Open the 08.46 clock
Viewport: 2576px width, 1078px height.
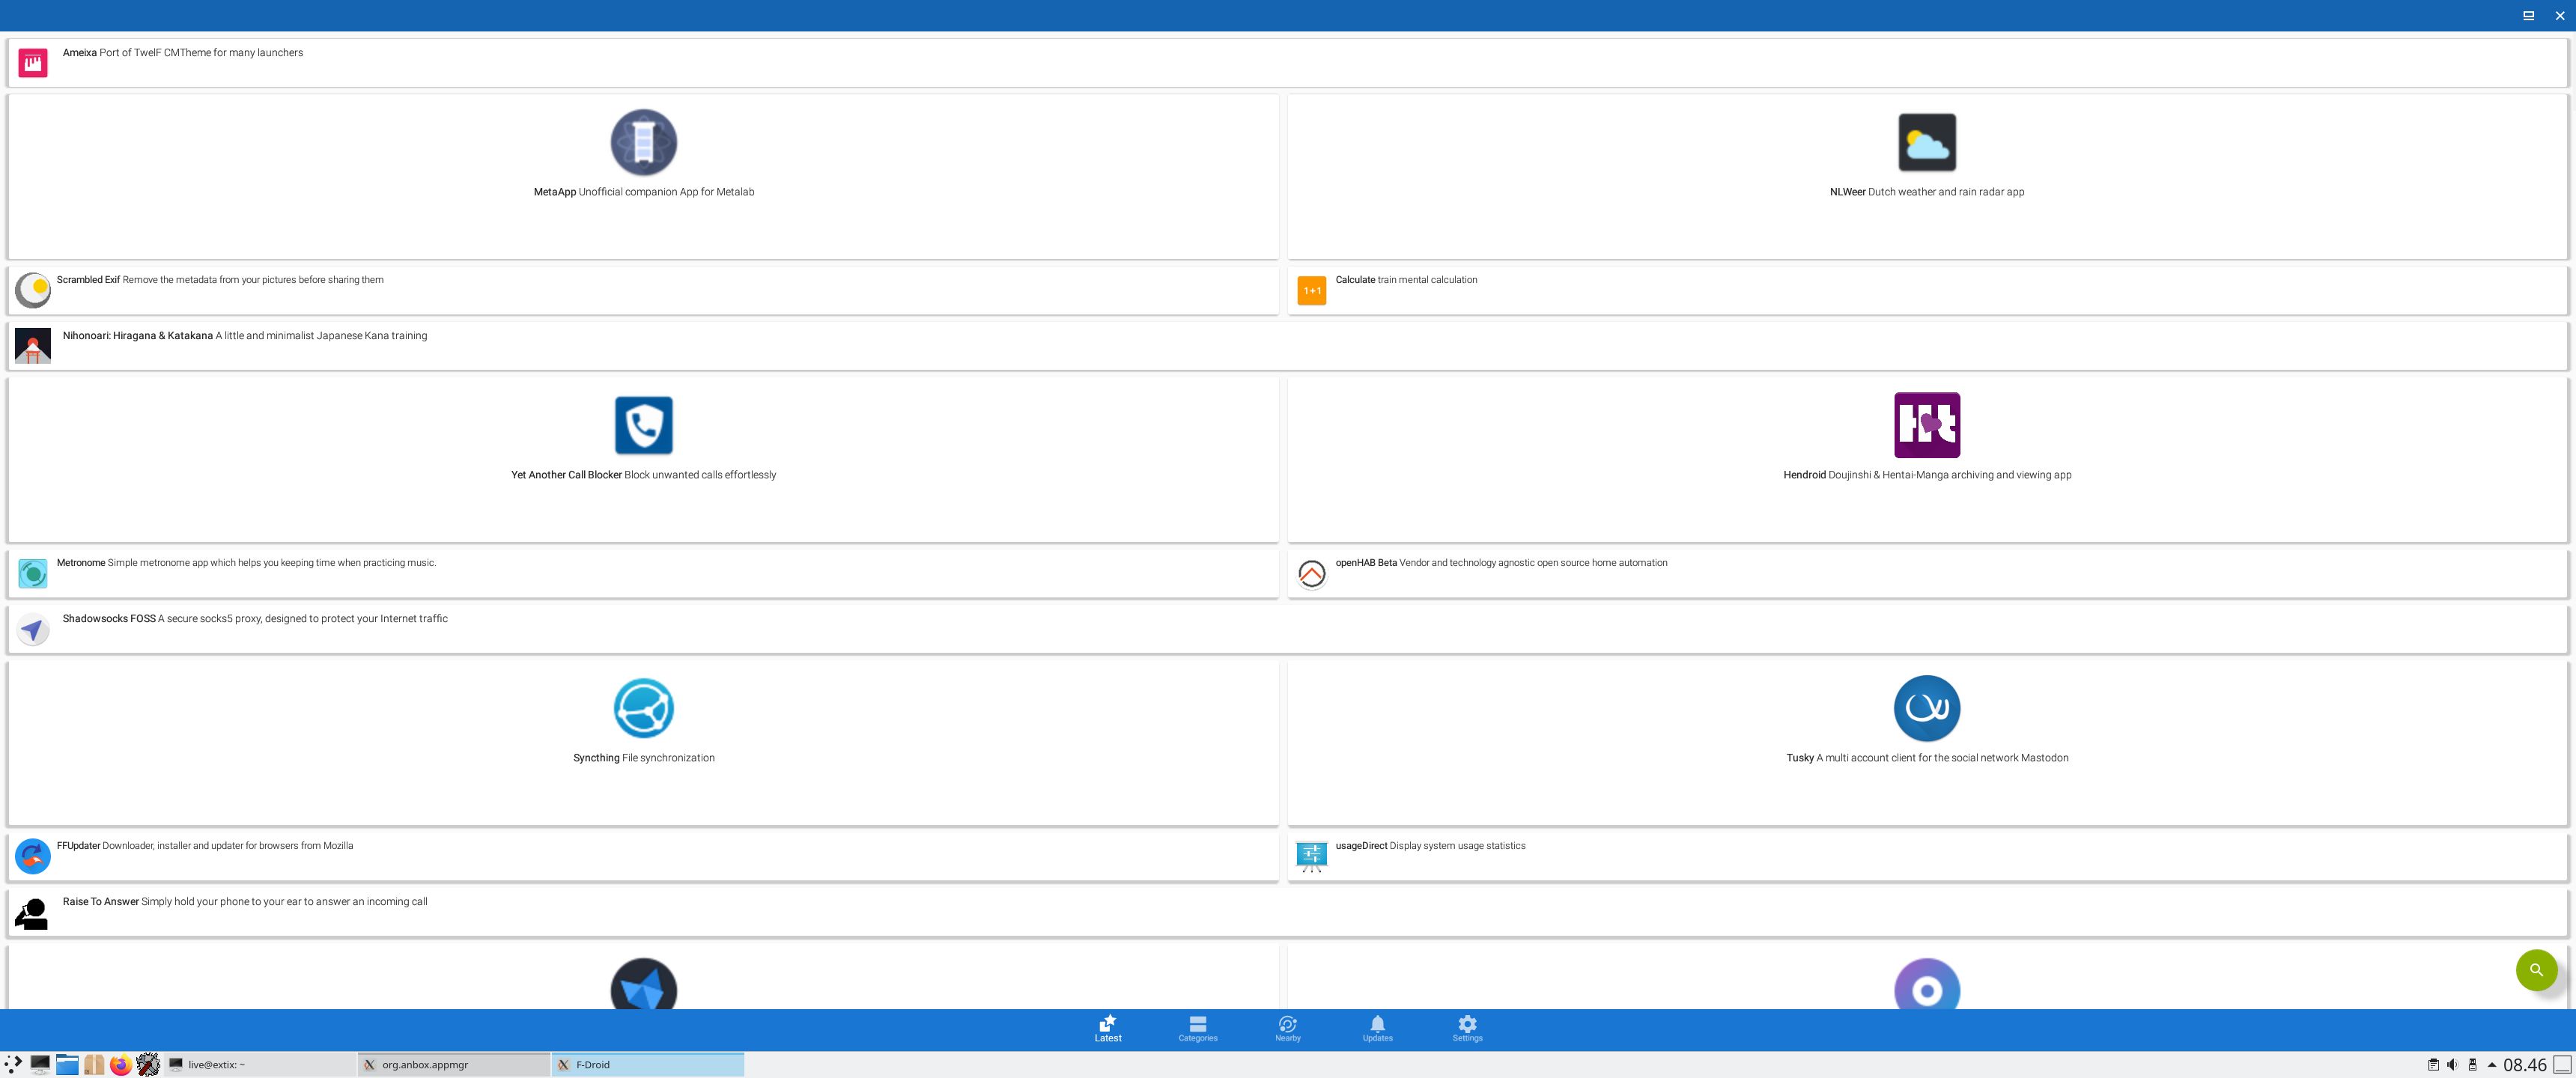pyautogui.click(x=2524, y=1065)
